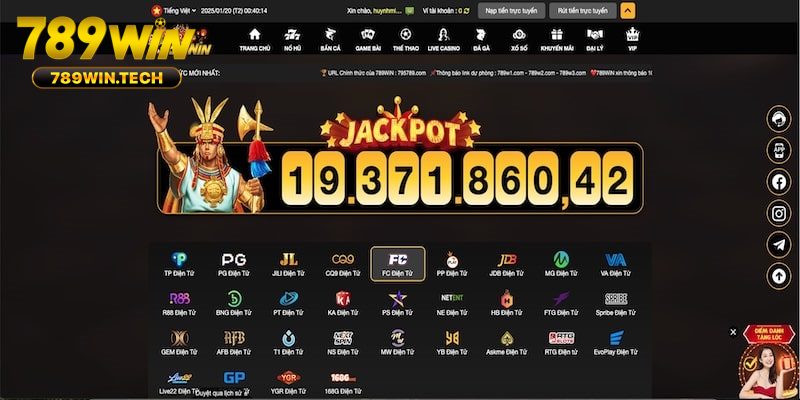
Task: Open the Telegram sidebar icon
Action: [779, 245]
